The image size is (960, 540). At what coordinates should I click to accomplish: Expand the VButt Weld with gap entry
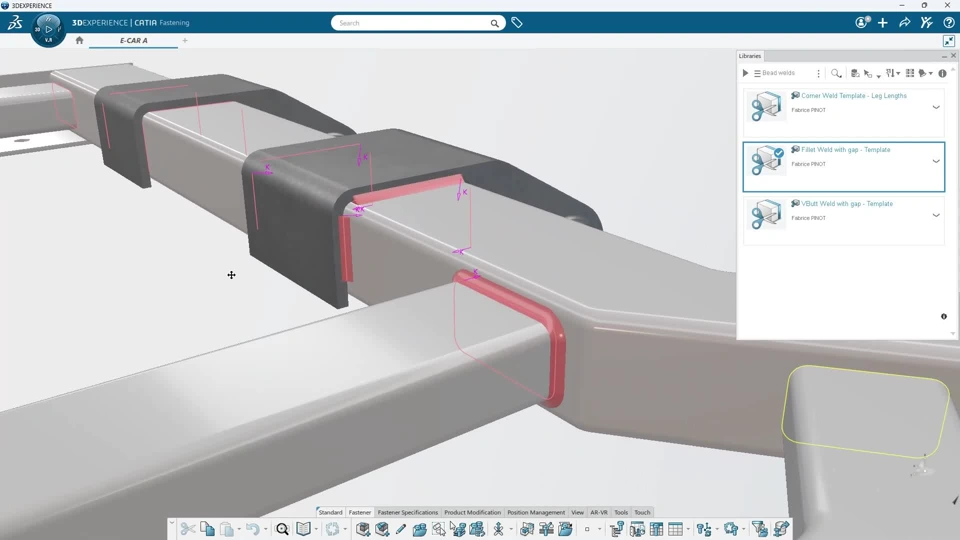(x=936, y=215)
